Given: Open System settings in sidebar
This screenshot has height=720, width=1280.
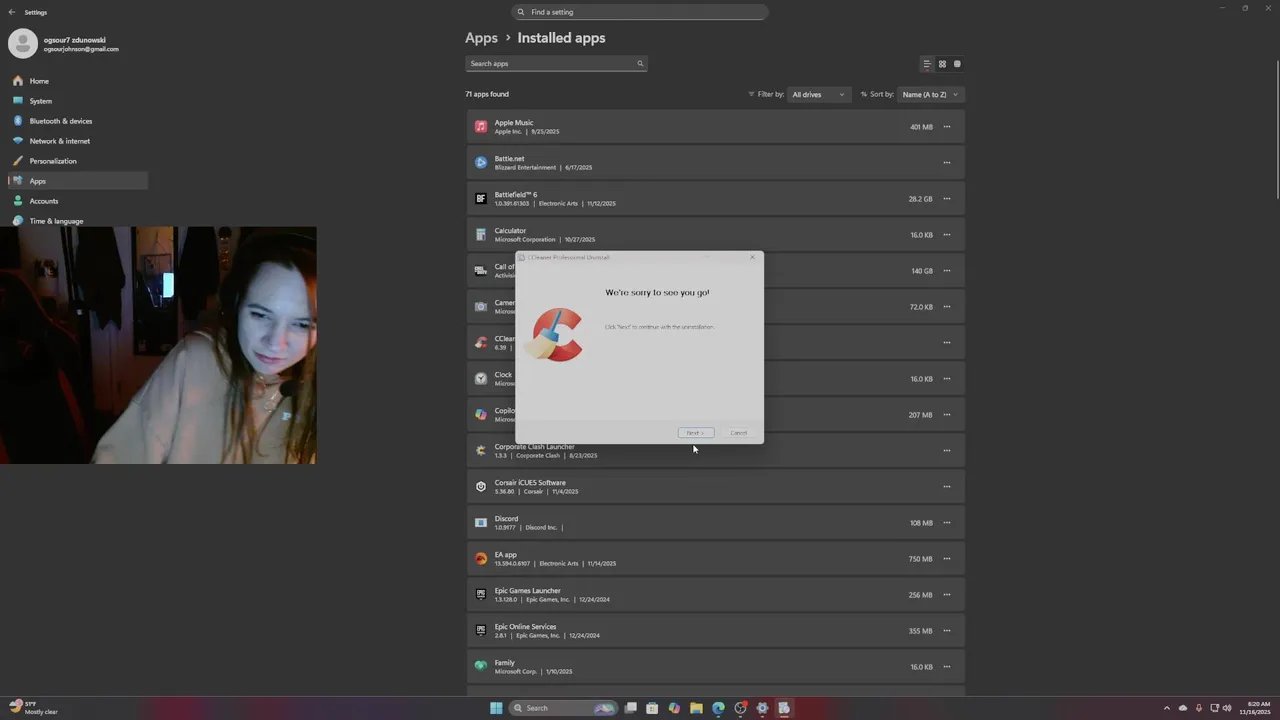Looking at the screenshot, I should pyautogui.click(x=78, y=101).
